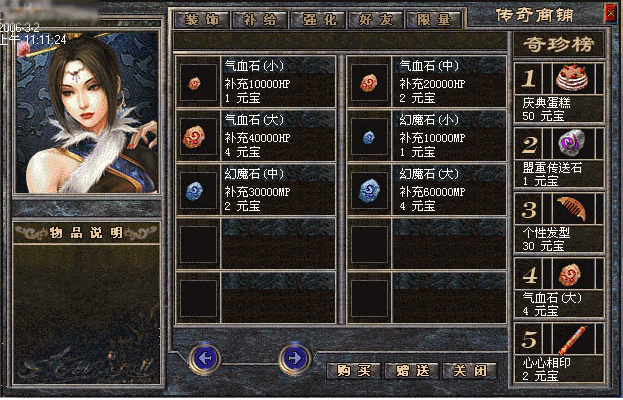Image resolution: width=623 pixels, height=400 pixels.
Task: Click the 心心相印 firecracker icon
Action: (x=573, y=339)
